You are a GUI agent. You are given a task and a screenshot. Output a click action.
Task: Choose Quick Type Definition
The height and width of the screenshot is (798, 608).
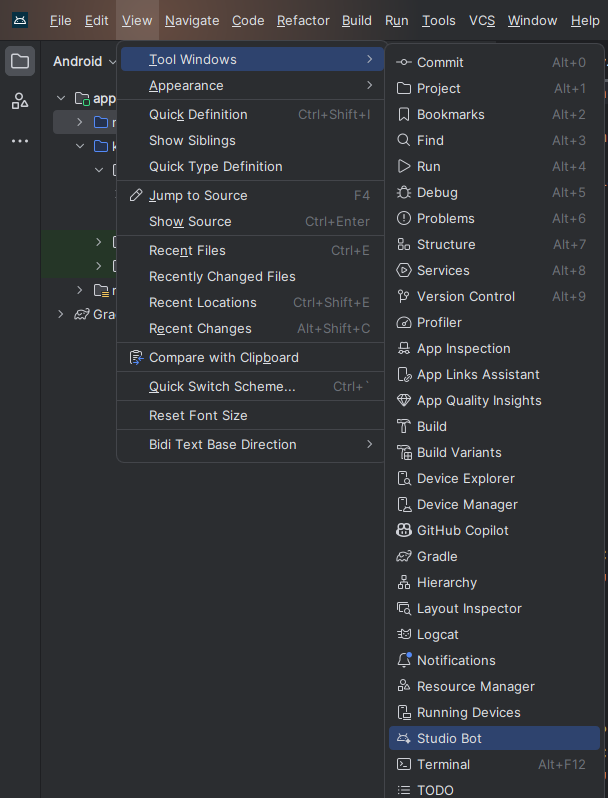pyautogui.click(x=252, y=166)
